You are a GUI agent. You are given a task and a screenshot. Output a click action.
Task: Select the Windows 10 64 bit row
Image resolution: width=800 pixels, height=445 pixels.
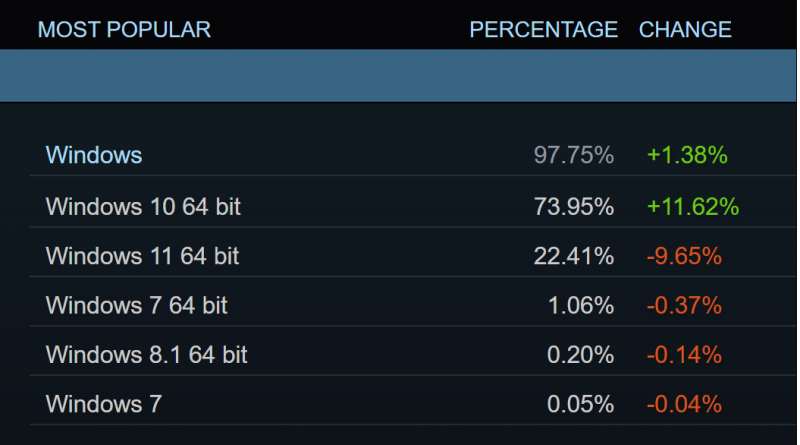pyautogui.click(x=143, y=207)
